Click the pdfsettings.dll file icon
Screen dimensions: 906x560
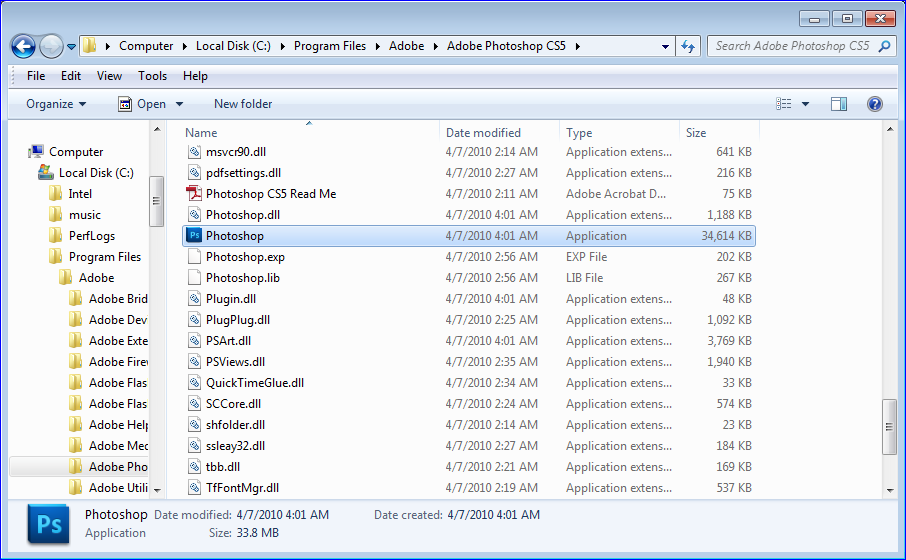pos(194,173)
